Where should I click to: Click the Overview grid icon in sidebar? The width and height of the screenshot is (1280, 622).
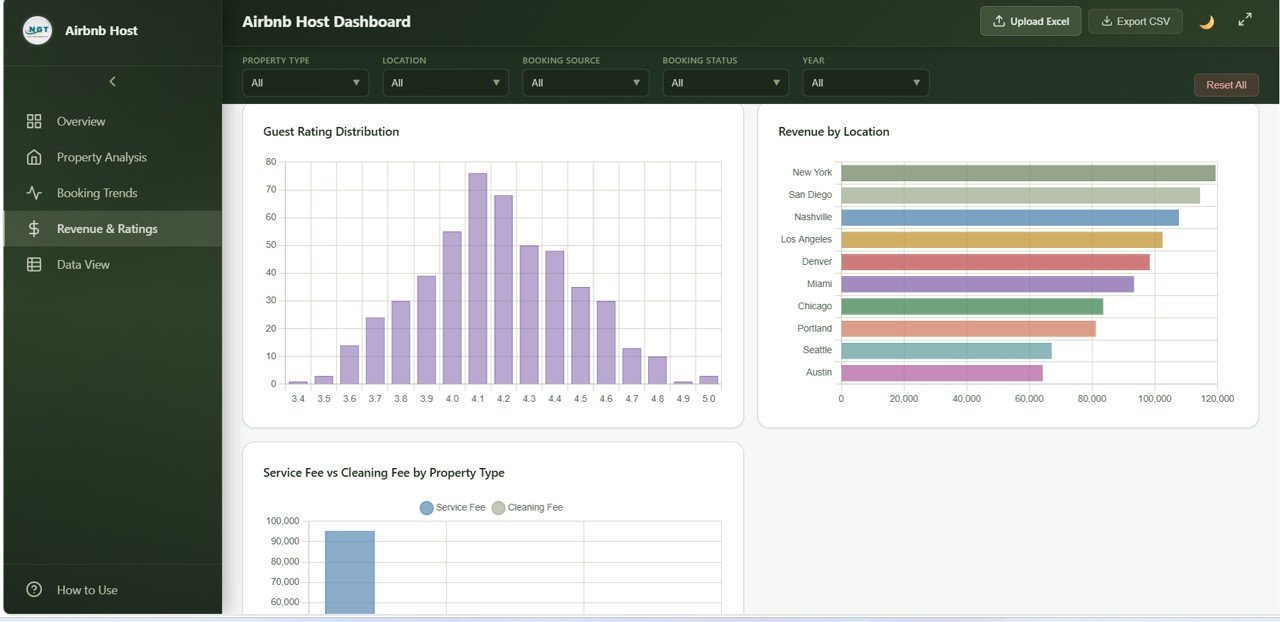click(34, 121)
